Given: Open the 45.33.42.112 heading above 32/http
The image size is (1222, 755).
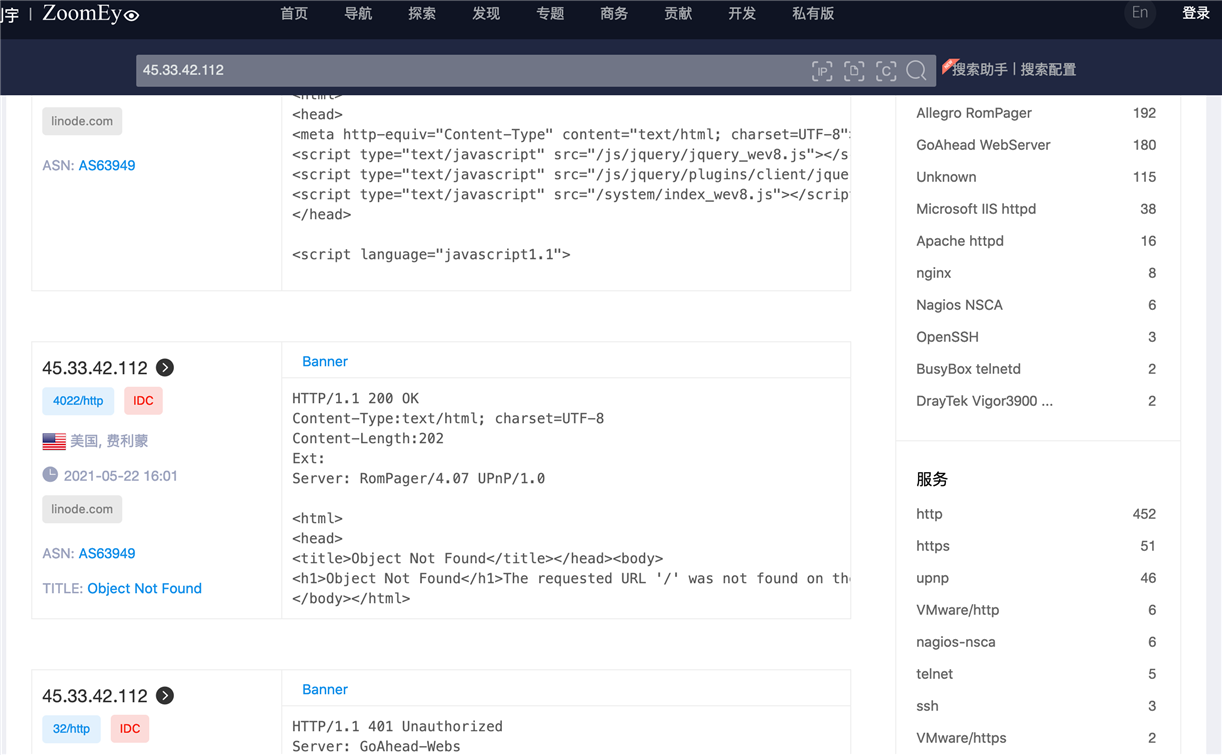Looking at the screenshot, I should tap(95, 696).
